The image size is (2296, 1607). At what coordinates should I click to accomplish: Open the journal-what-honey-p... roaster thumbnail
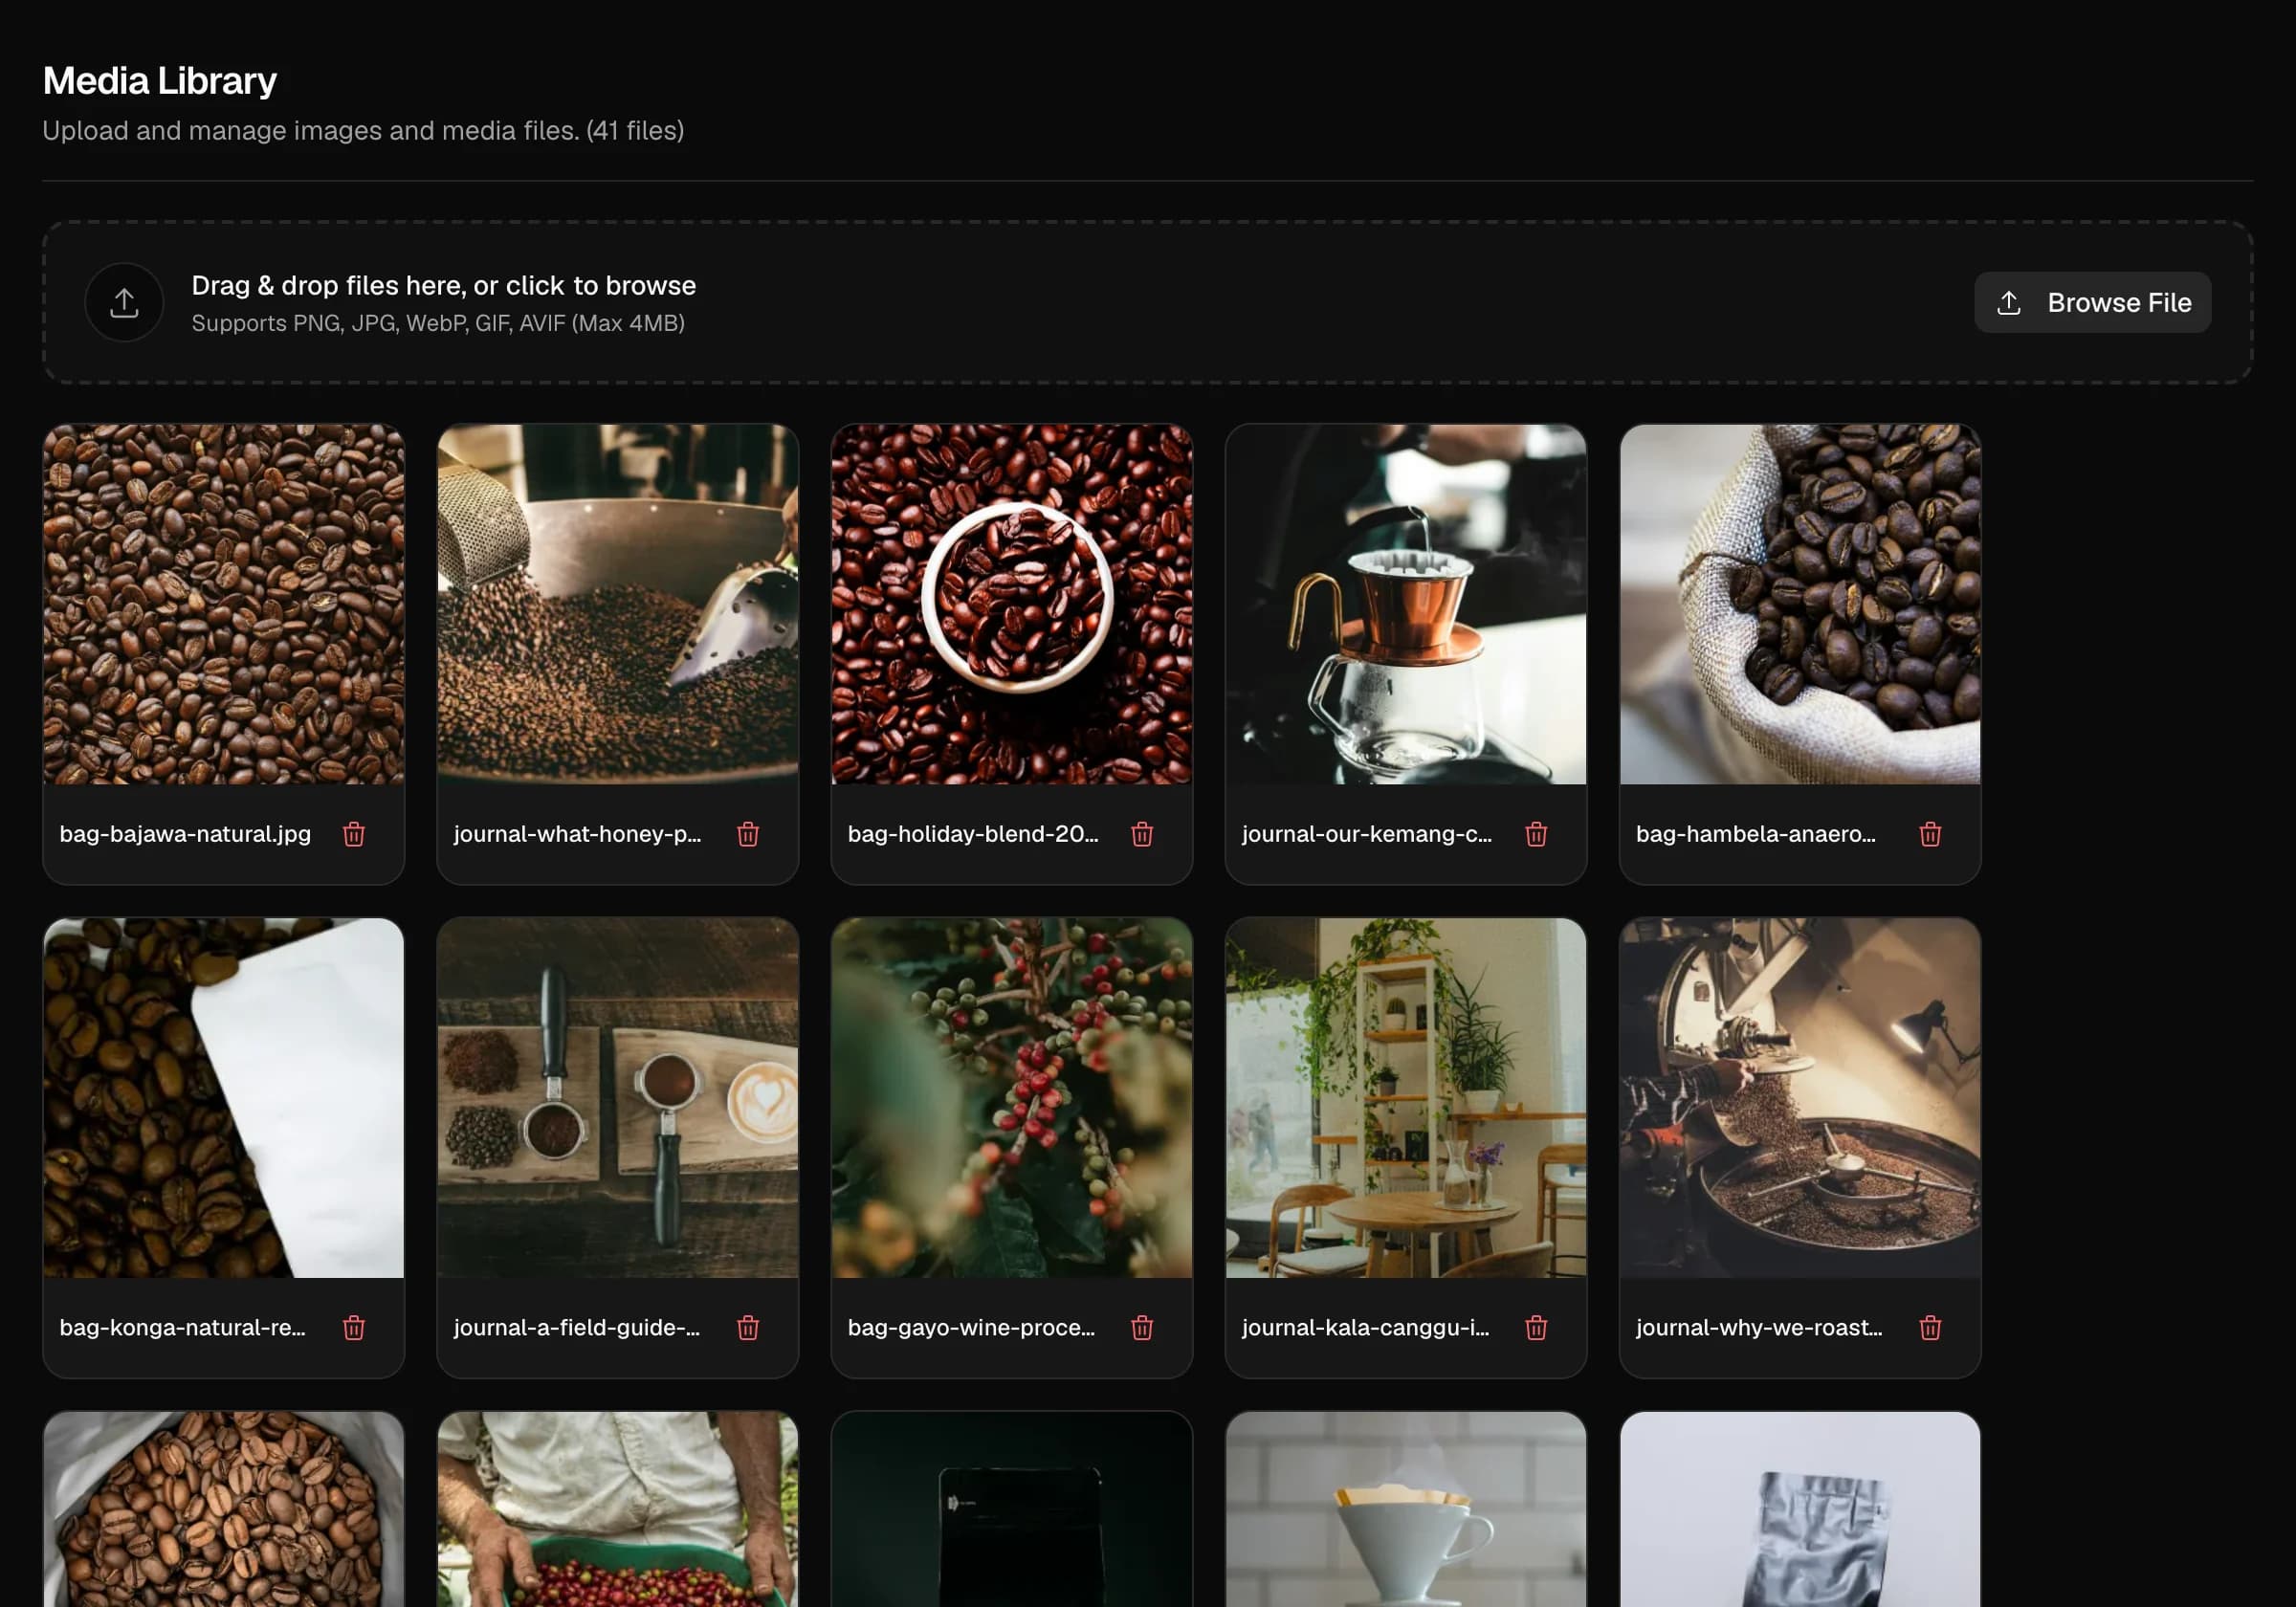click(x=618, y=604)
